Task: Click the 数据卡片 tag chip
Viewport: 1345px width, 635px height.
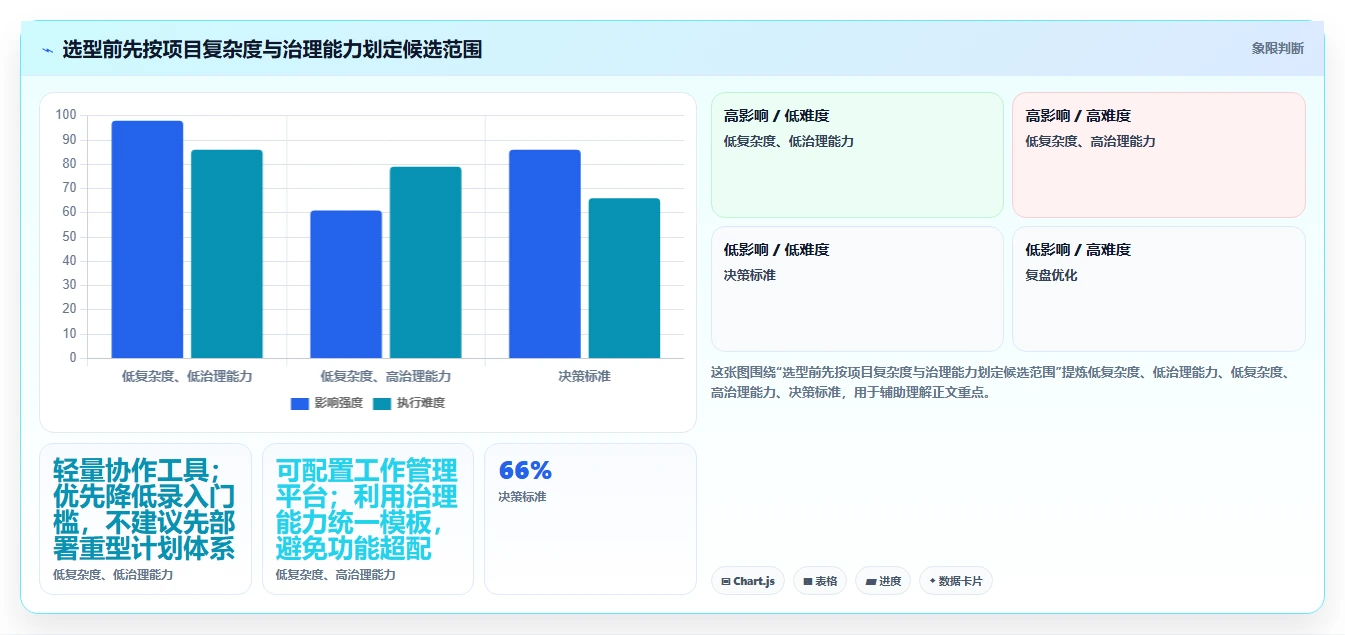Action: click(x=956, y=581)
